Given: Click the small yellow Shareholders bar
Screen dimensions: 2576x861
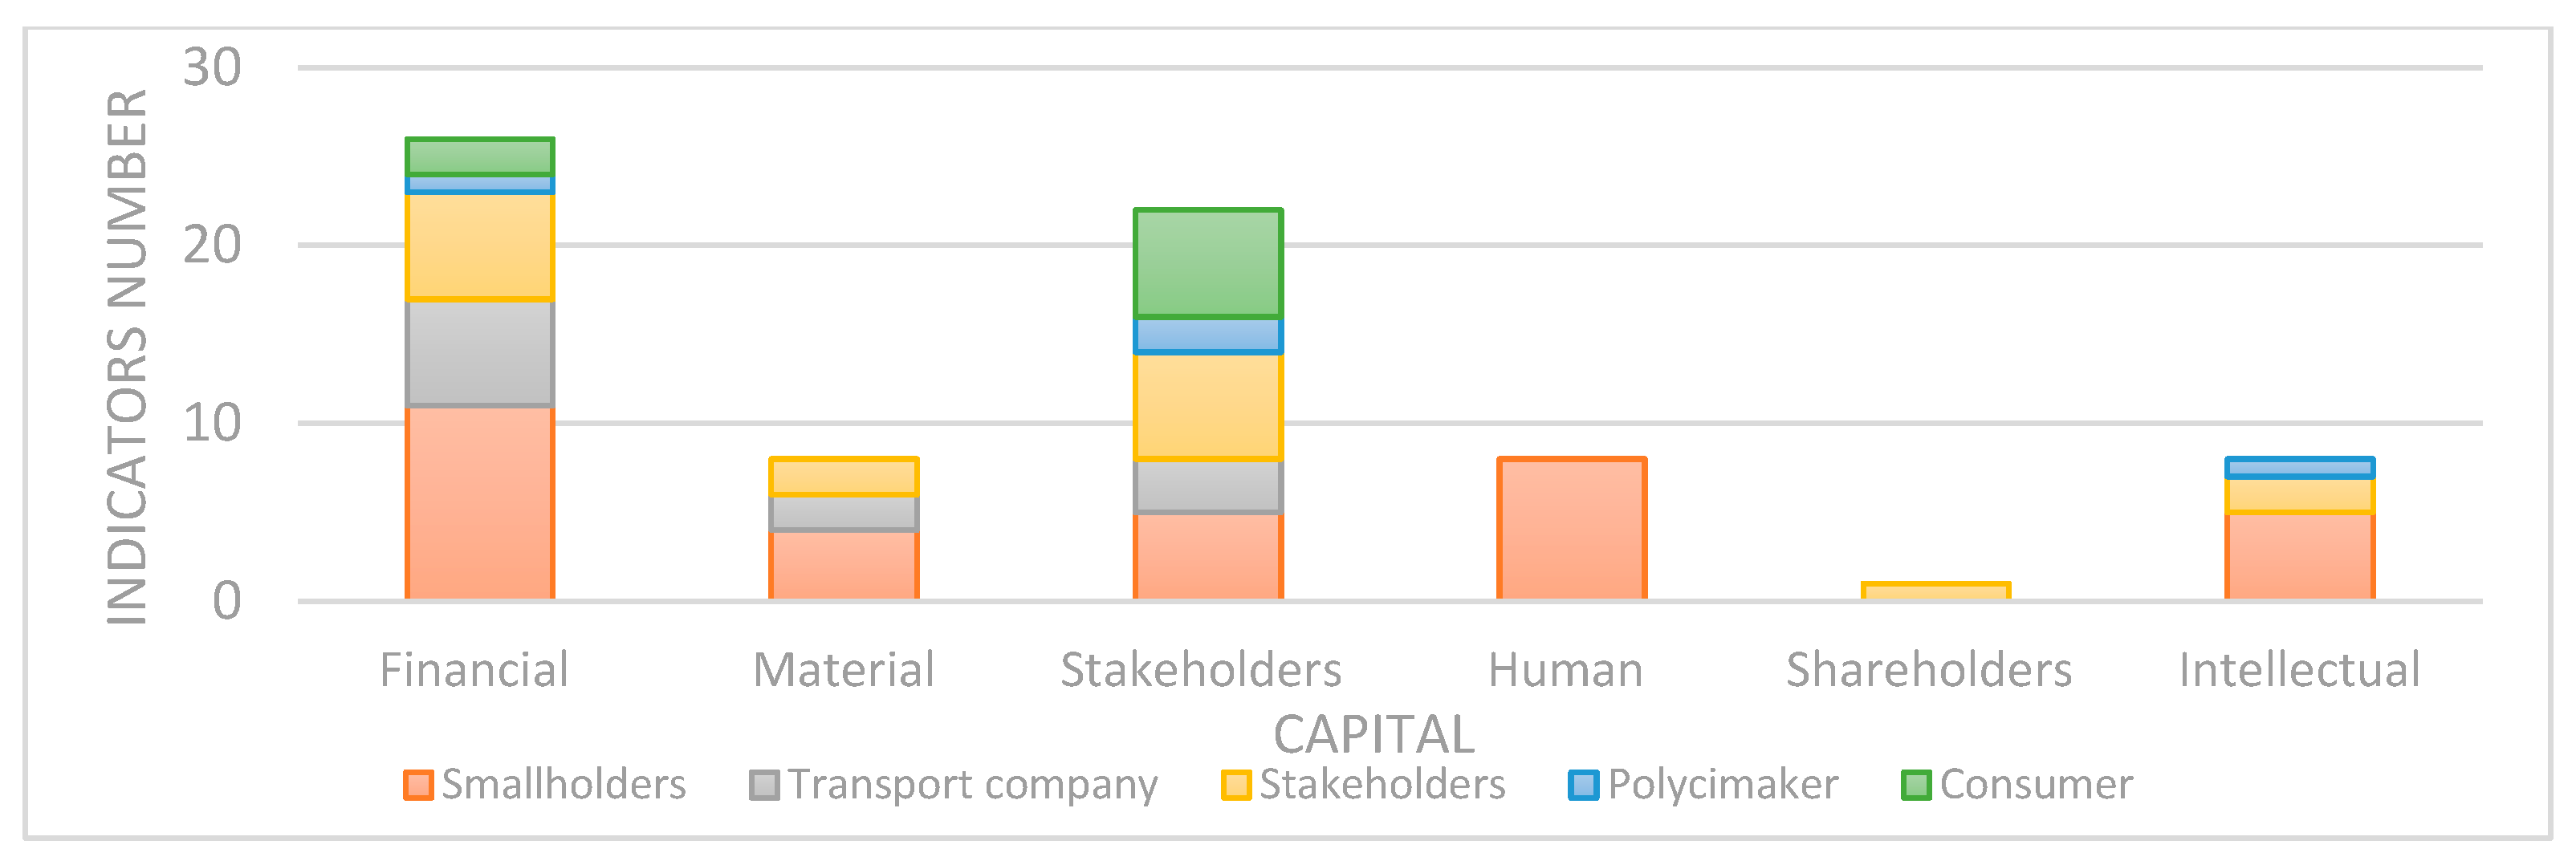Looking at the screenshot, I should (1936, 591).
